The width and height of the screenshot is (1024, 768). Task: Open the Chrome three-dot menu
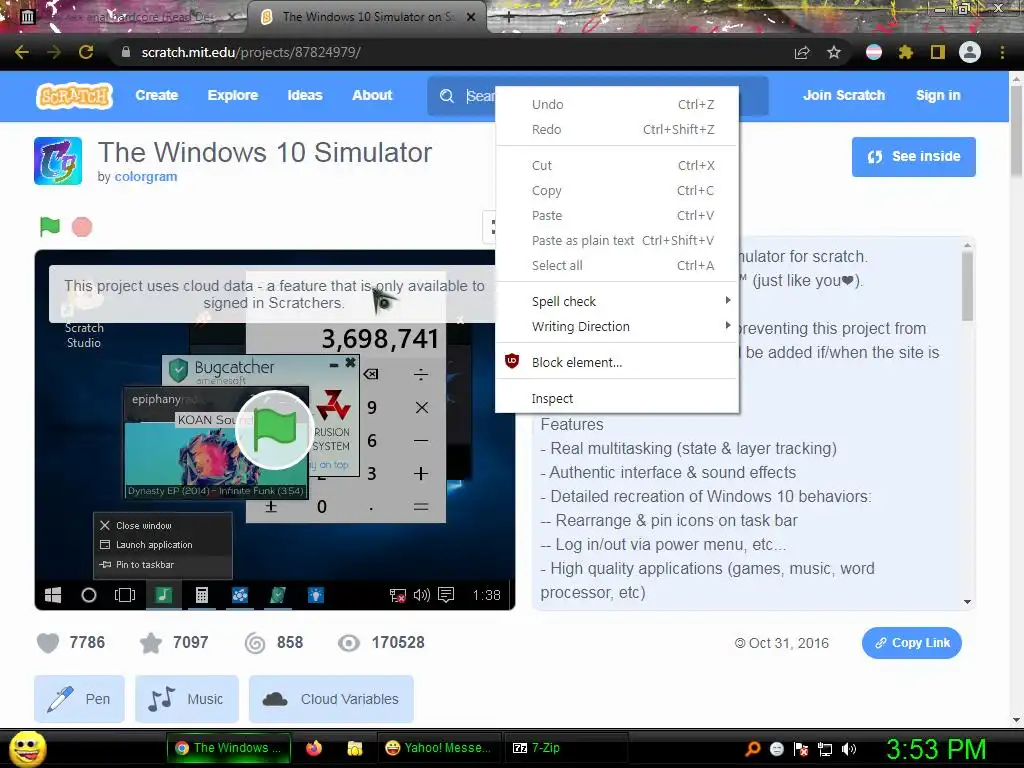[1002, 52]
